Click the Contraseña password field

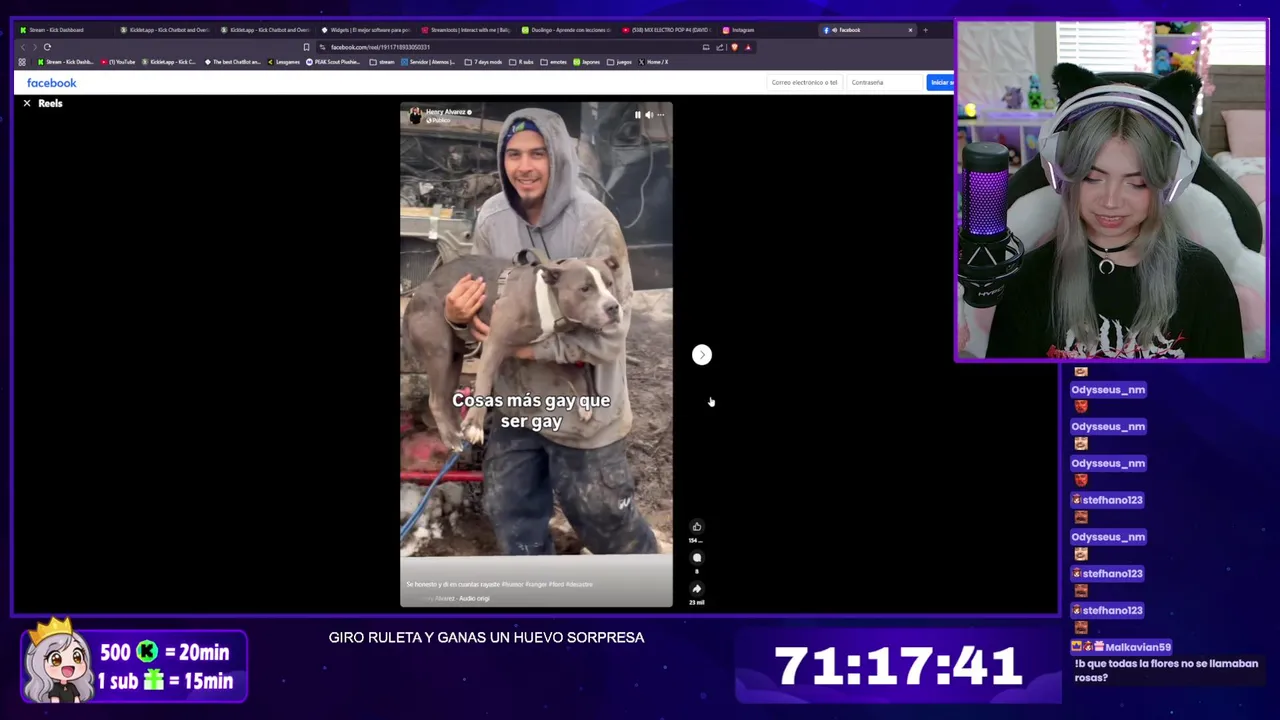885,83
